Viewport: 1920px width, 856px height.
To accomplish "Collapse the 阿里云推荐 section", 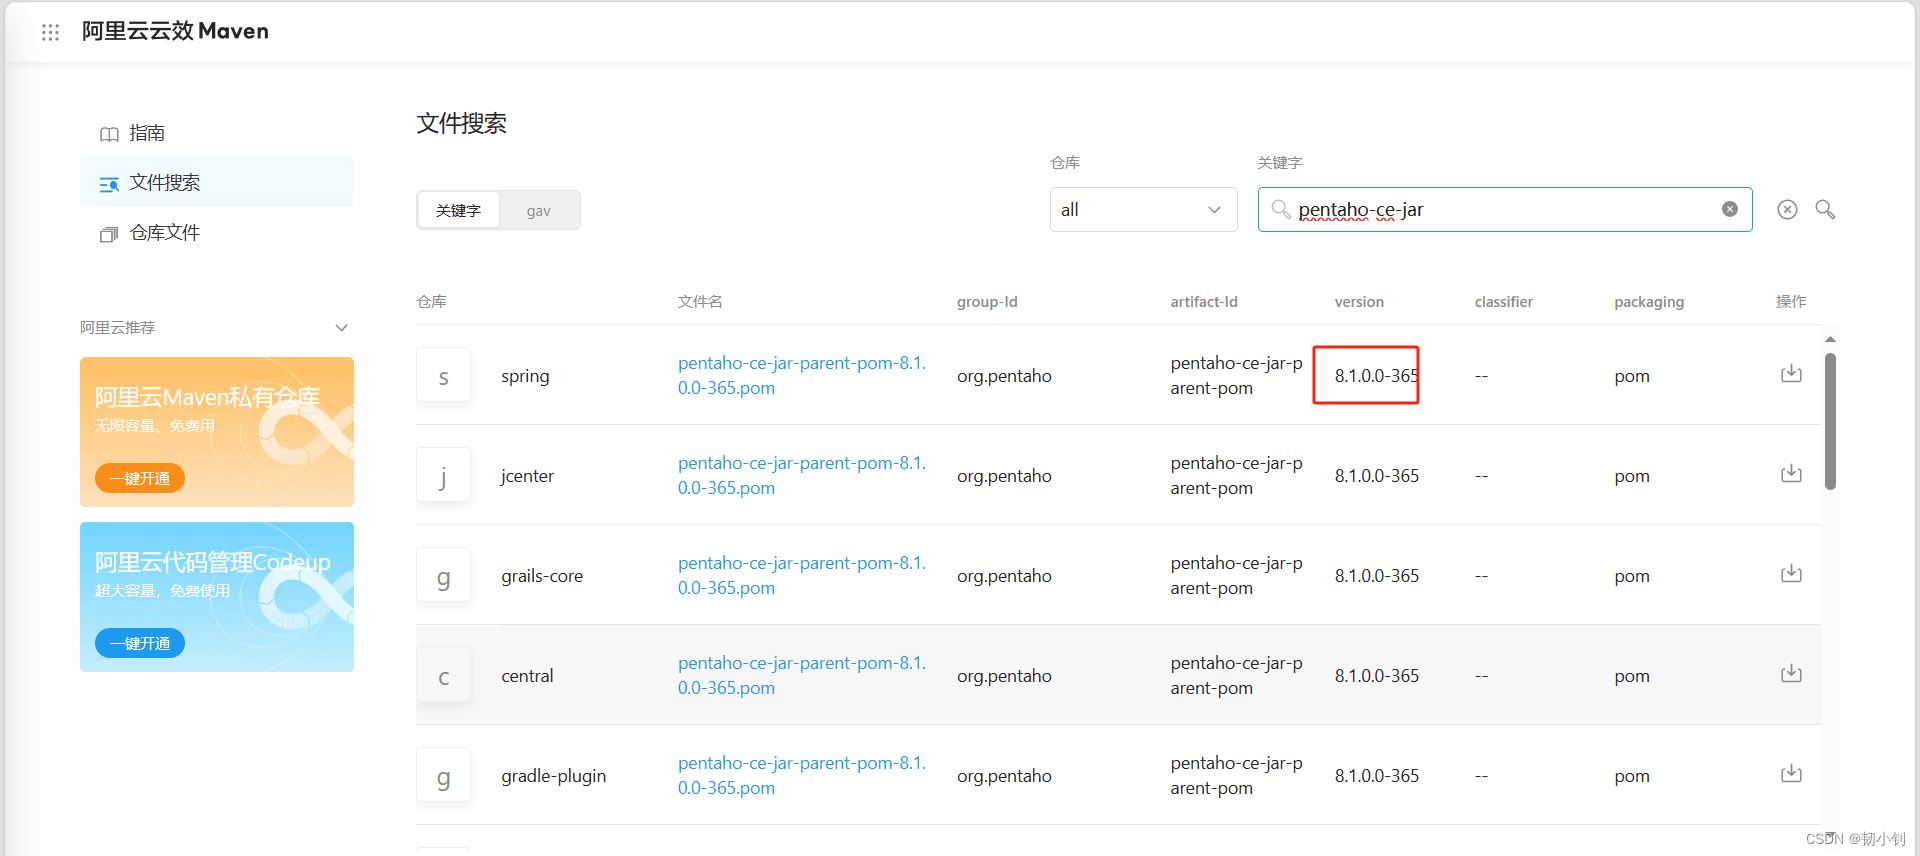I will tap(341, 328).
